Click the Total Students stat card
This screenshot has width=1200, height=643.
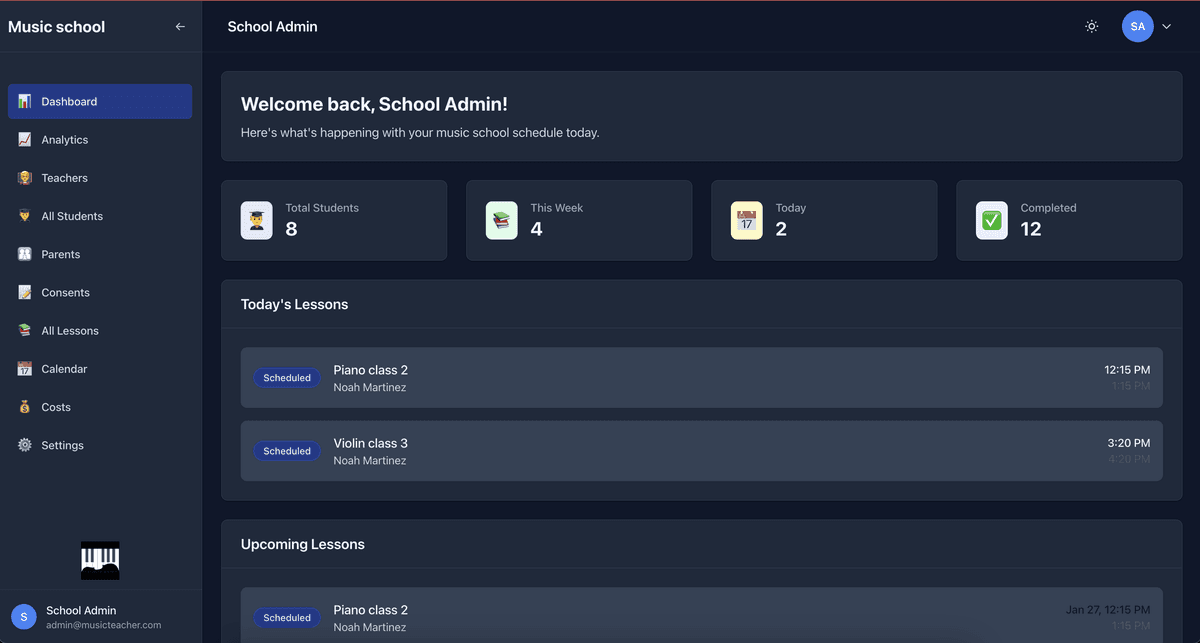334,220
